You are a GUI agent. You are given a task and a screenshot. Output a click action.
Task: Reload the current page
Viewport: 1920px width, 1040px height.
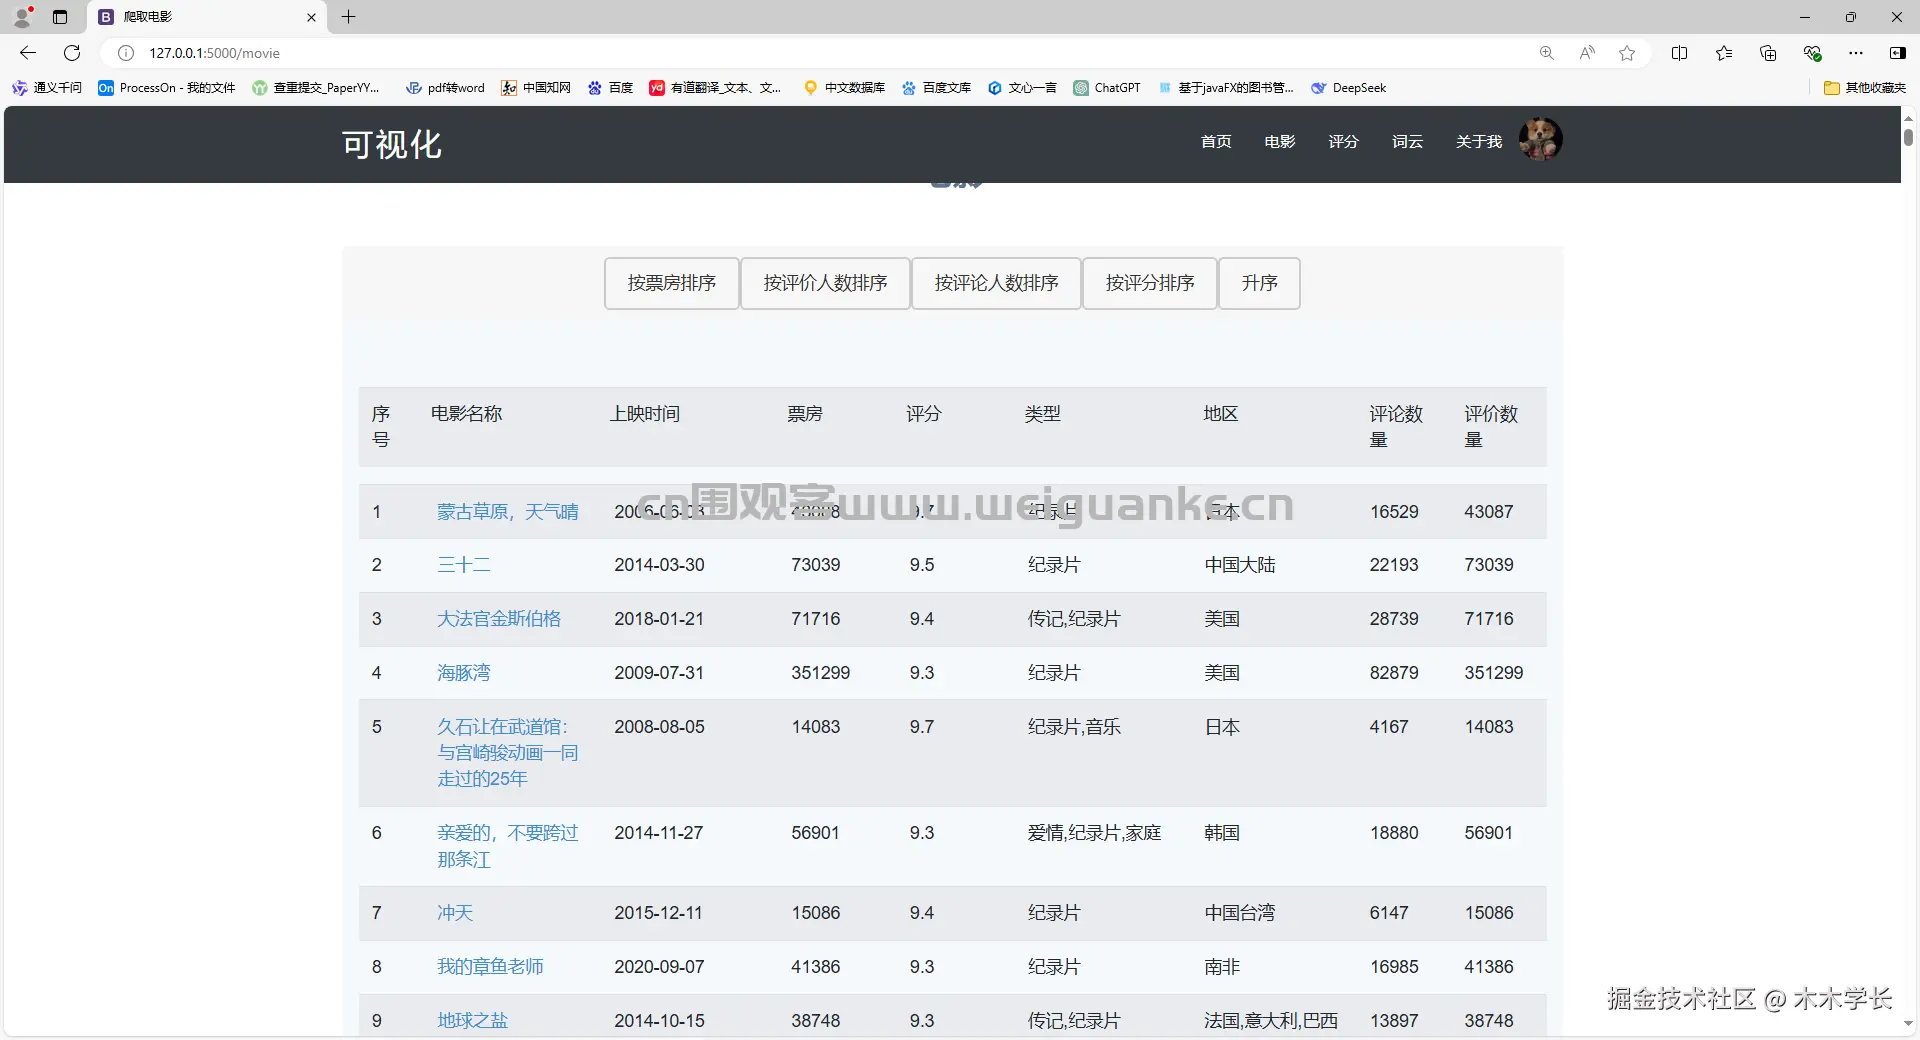[x=72, y=53]
